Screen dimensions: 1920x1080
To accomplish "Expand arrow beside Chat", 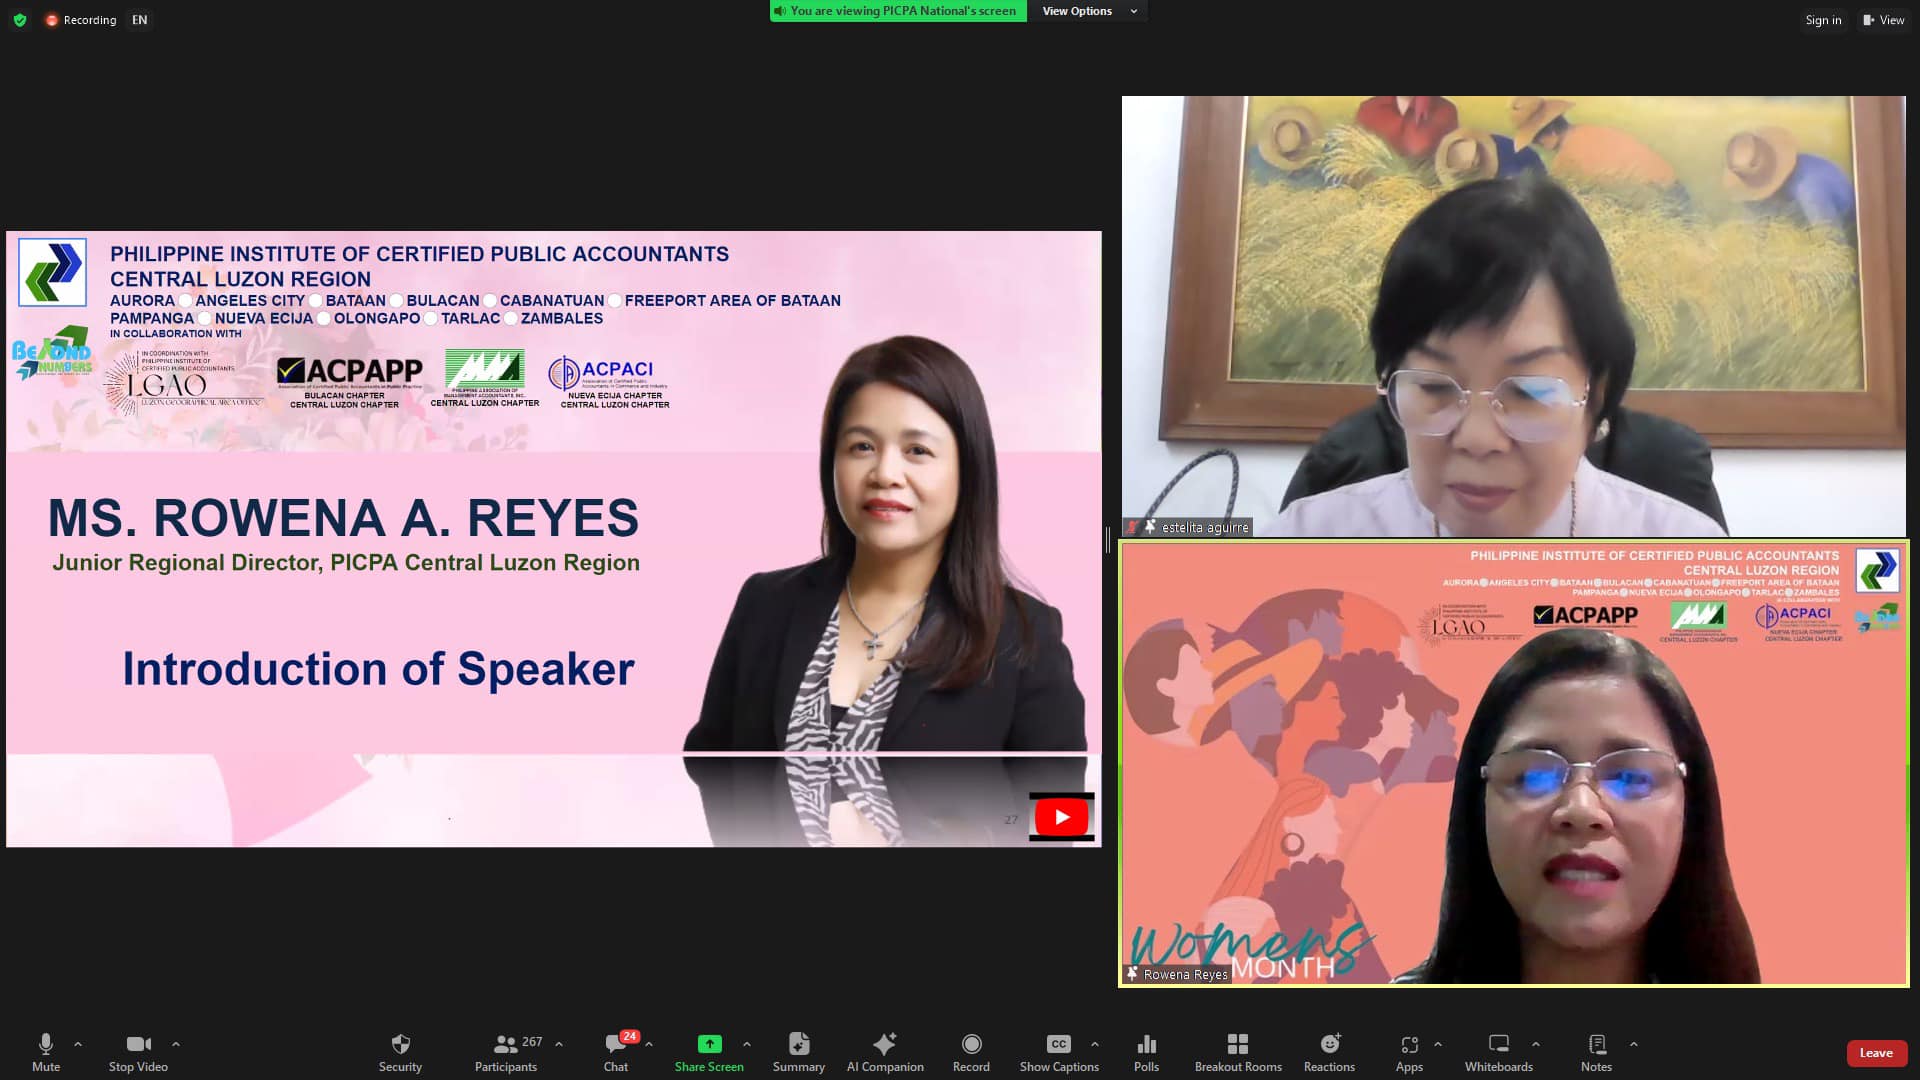I will [x=649, y=1044].
